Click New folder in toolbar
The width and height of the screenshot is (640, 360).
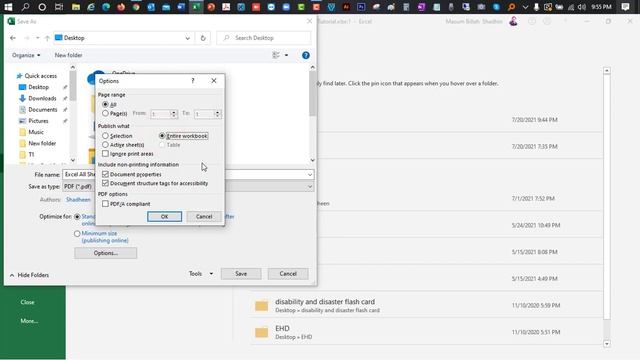(x=69, y=55)
